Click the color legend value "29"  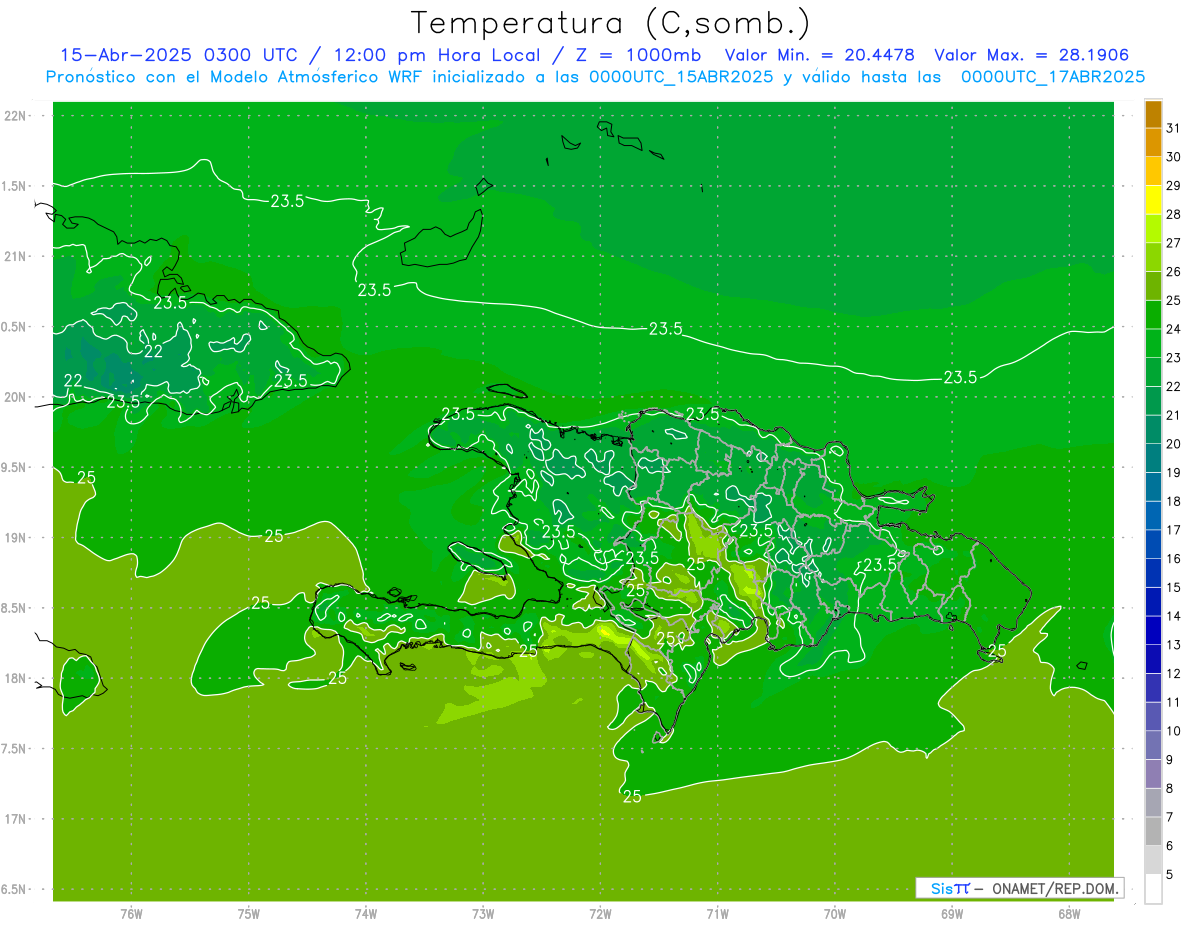coord(1174,186)
